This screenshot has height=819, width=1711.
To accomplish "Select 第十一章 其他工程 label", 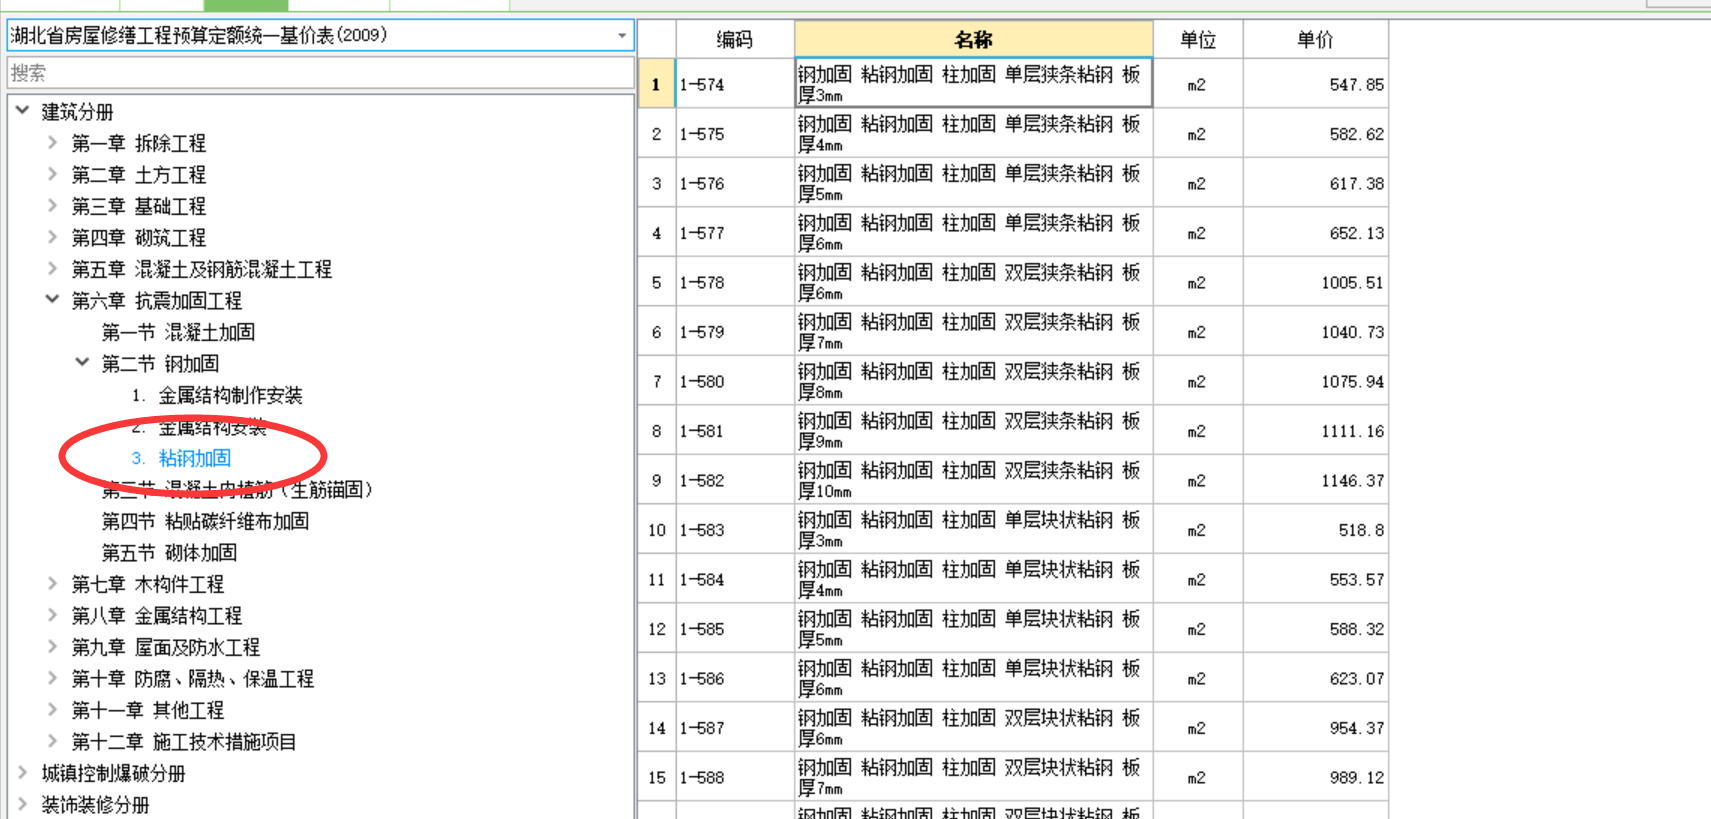I will pyautogui.click(x=147, y=710).
